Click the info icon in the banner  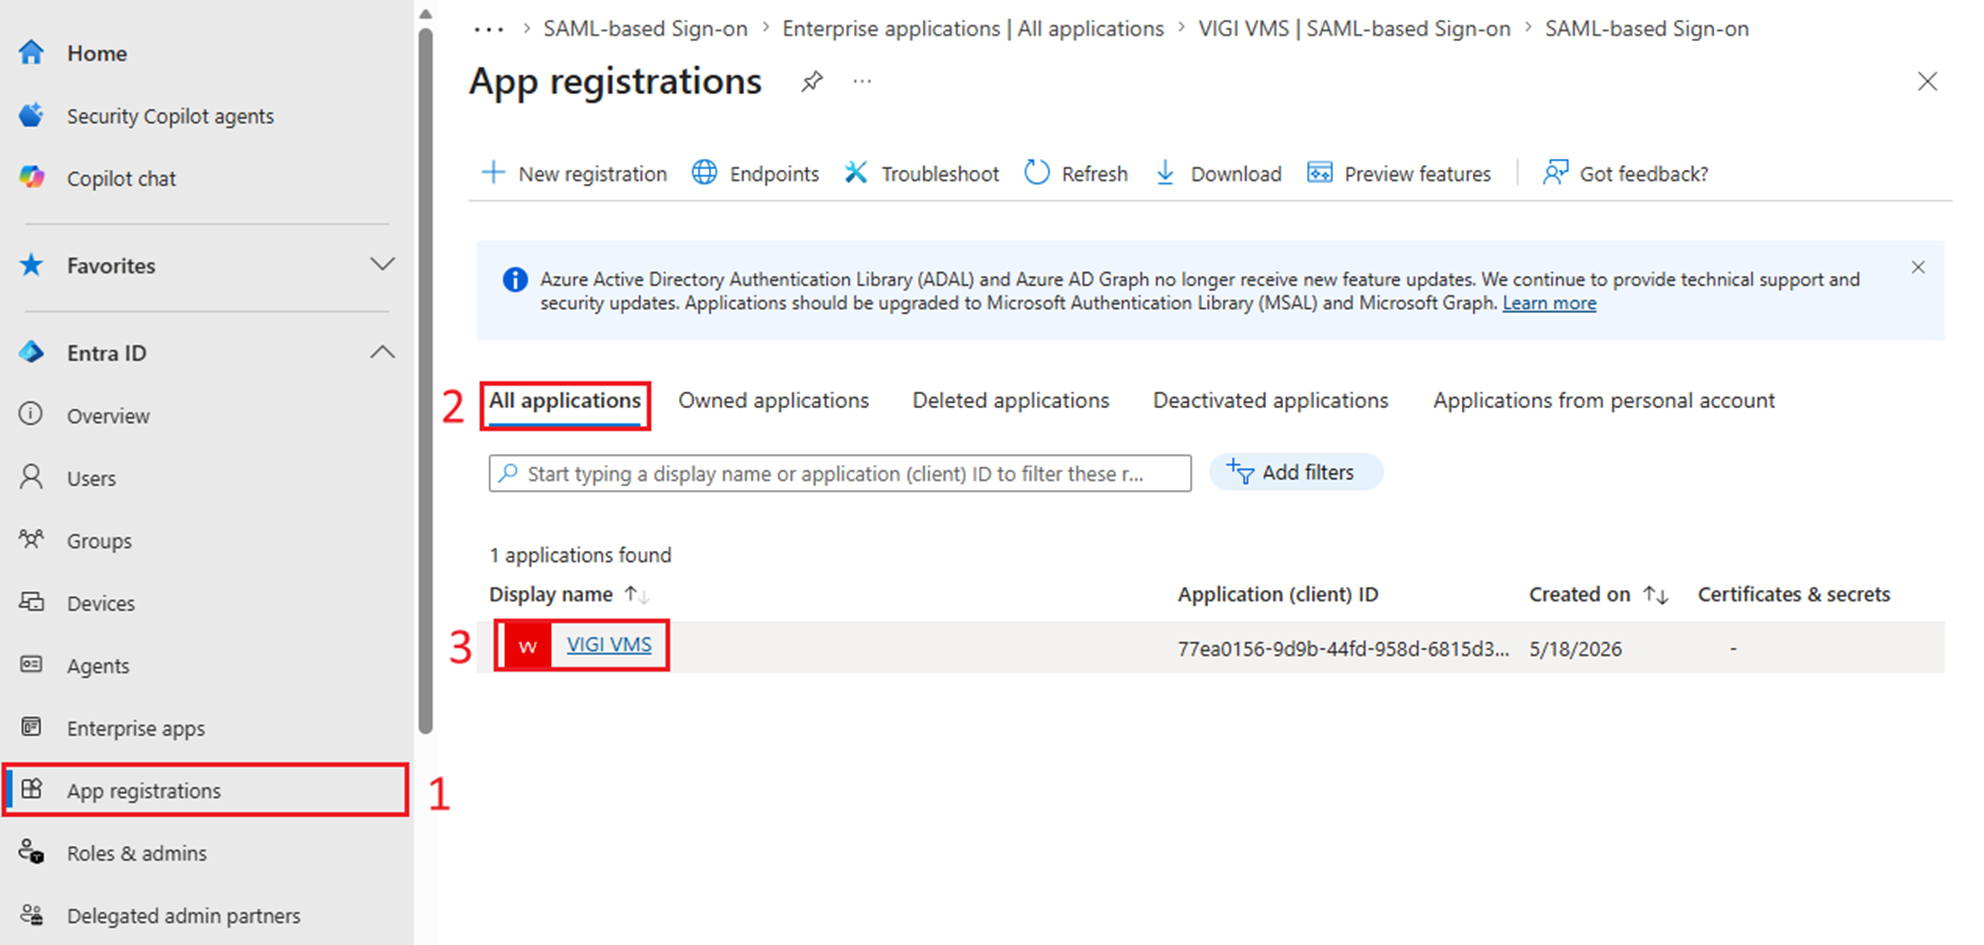(515, 280)
